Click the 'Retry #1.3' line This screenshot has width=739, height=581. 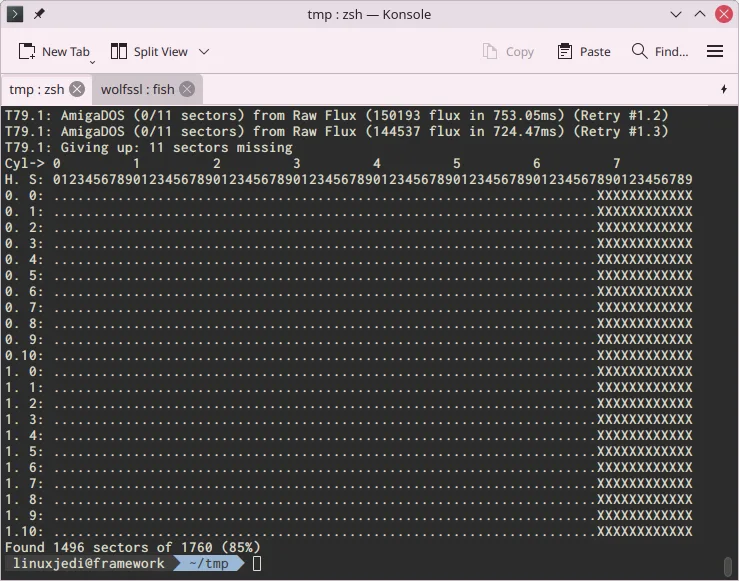(337, 131)
